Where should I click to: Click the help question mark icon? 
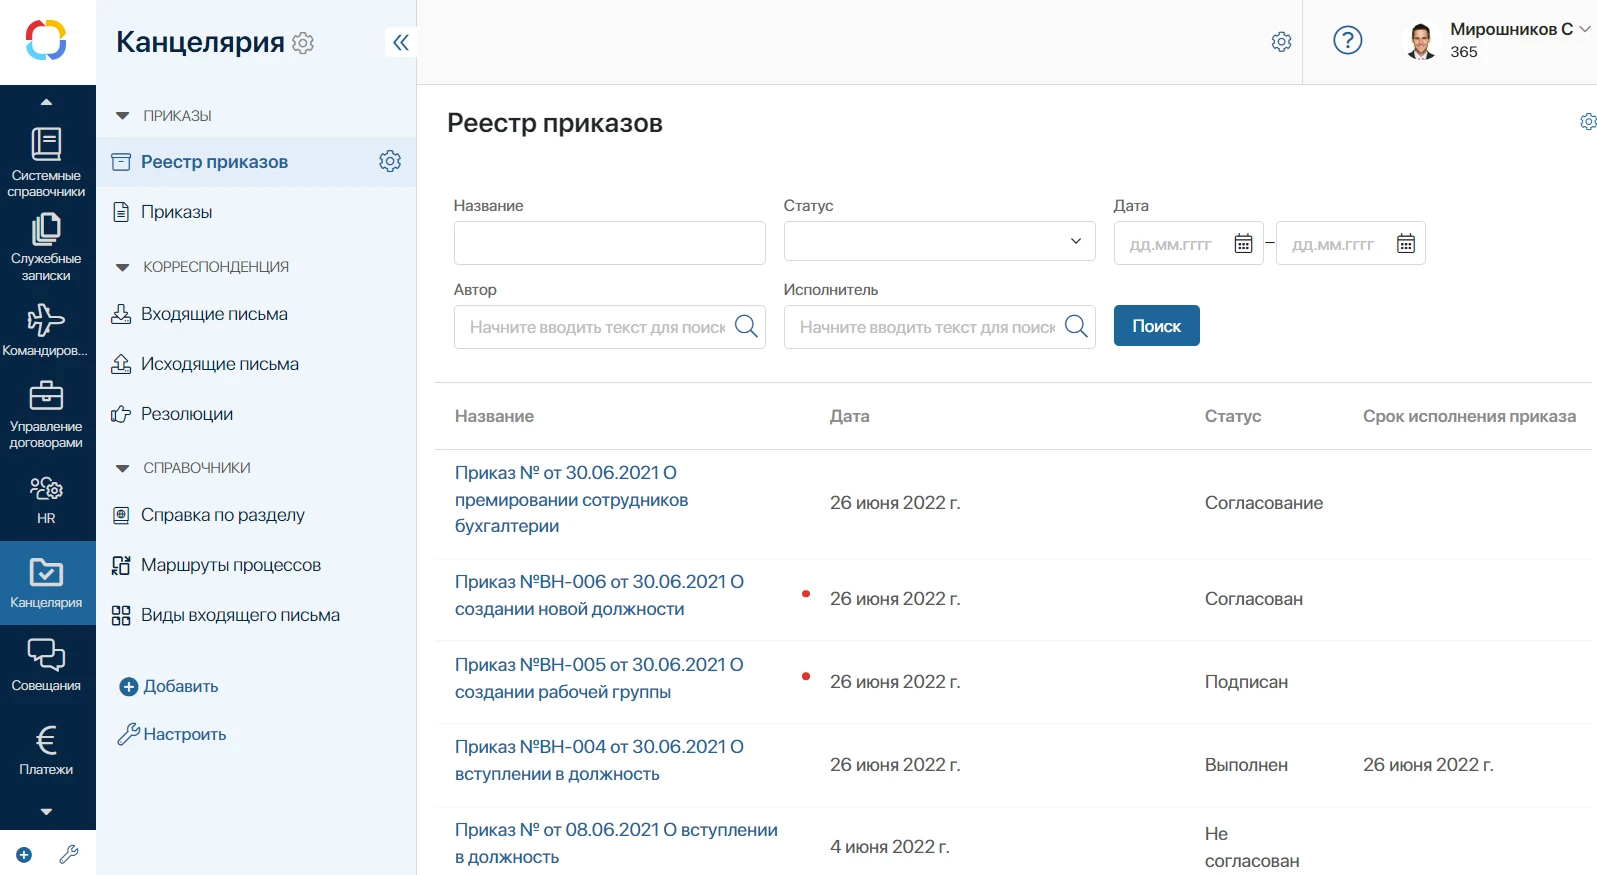coord(1347,41)
